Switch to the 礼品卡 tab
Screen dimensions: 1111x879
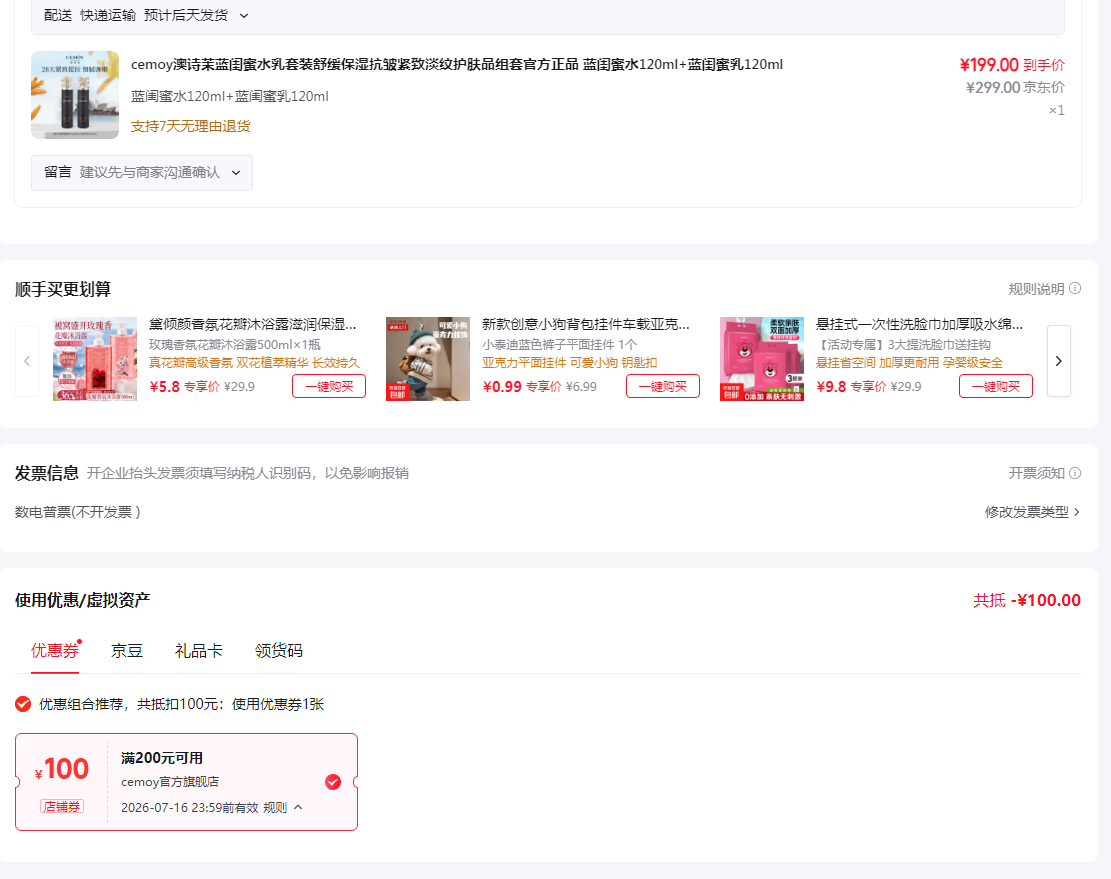(198, 651)
